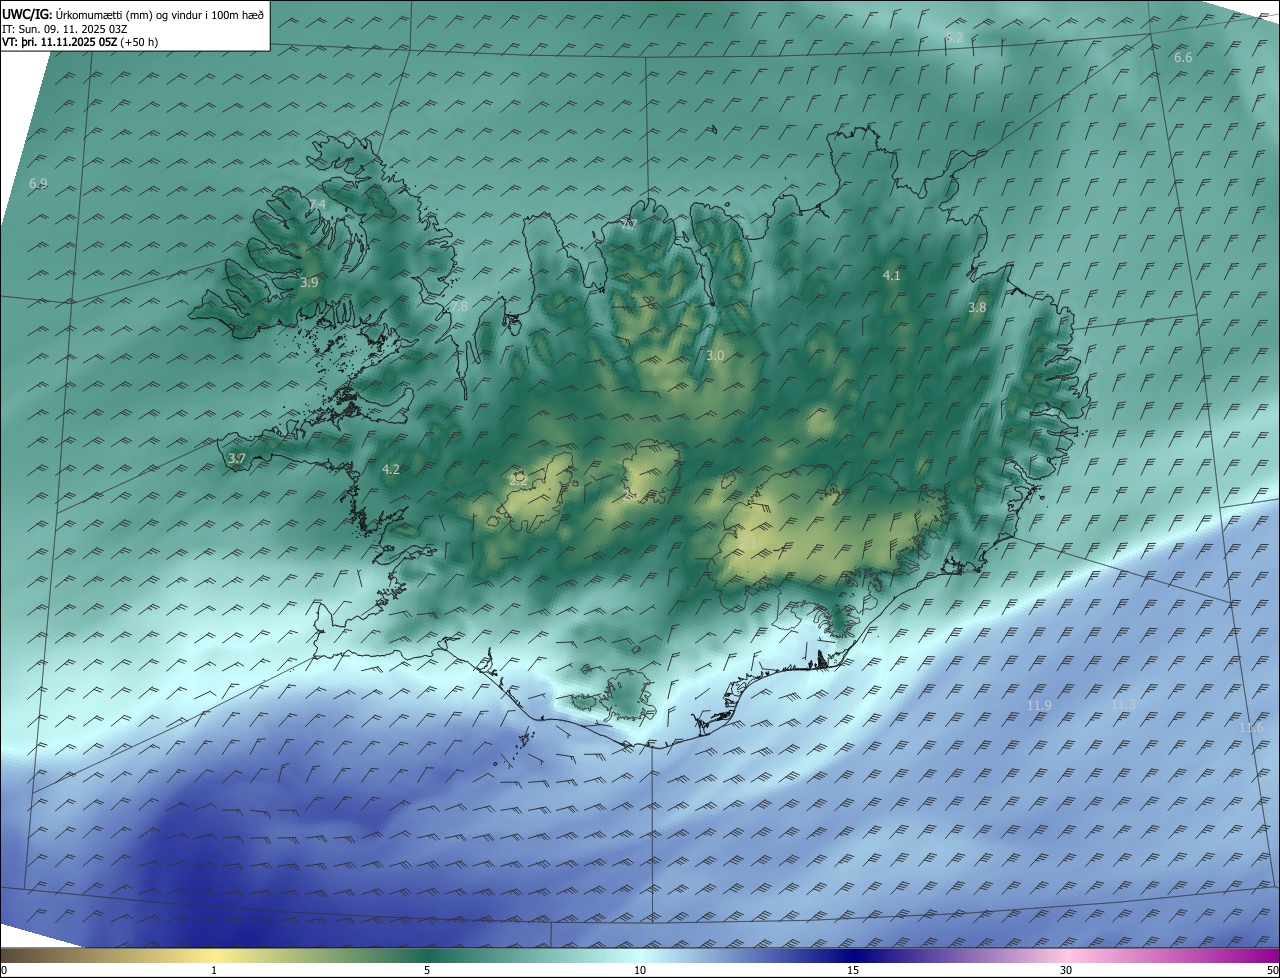Click the 7.4 value in the Westfjords

[x=317, y=205]
